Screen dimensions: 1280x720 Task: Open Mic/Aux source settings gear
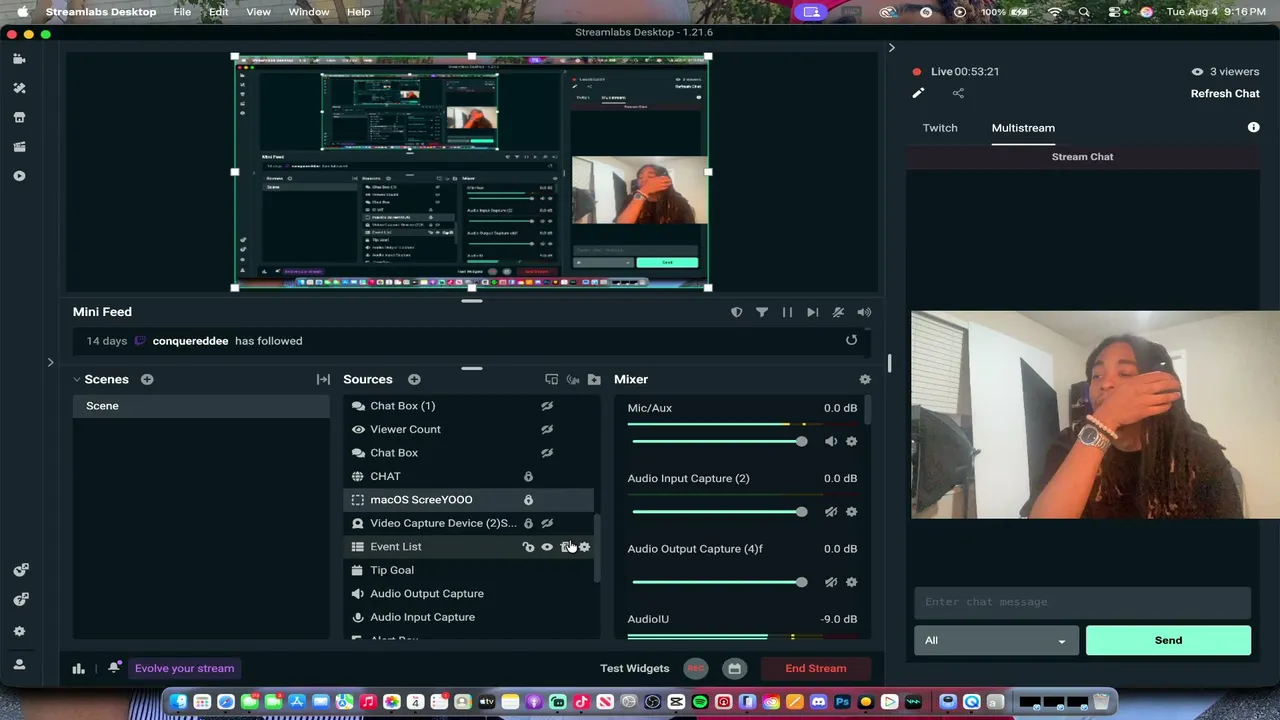(x=852, y=441)
